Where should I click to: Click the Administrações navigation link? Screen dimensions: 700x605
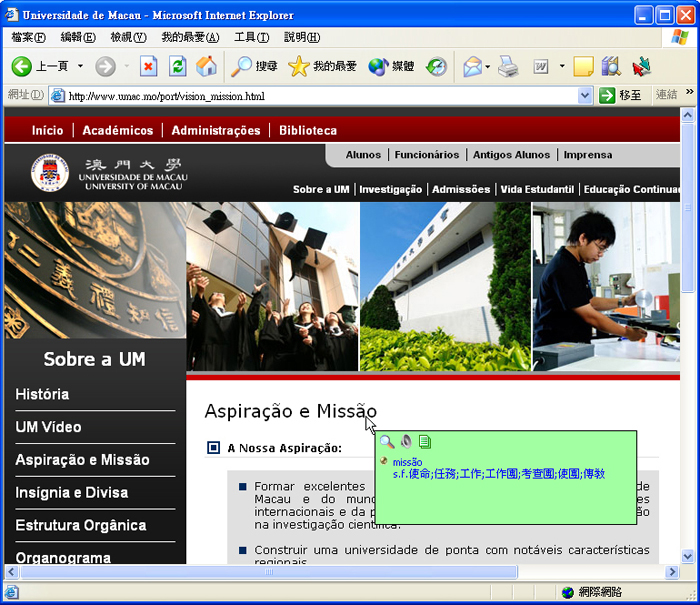click(216, 130)
